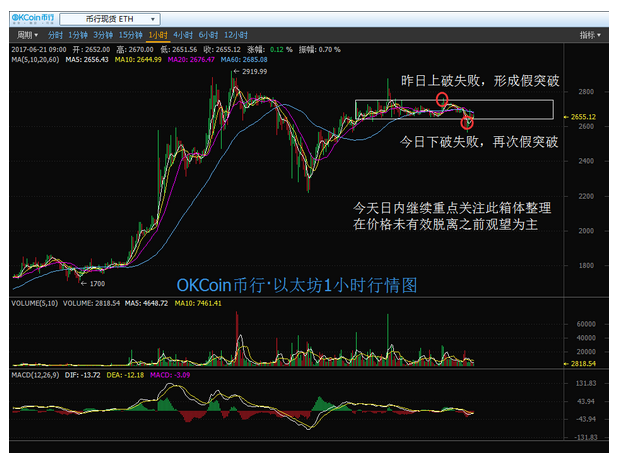The image size is (621, 459).
Task: Click the 1700 low price marker
Action: (95, 284)
